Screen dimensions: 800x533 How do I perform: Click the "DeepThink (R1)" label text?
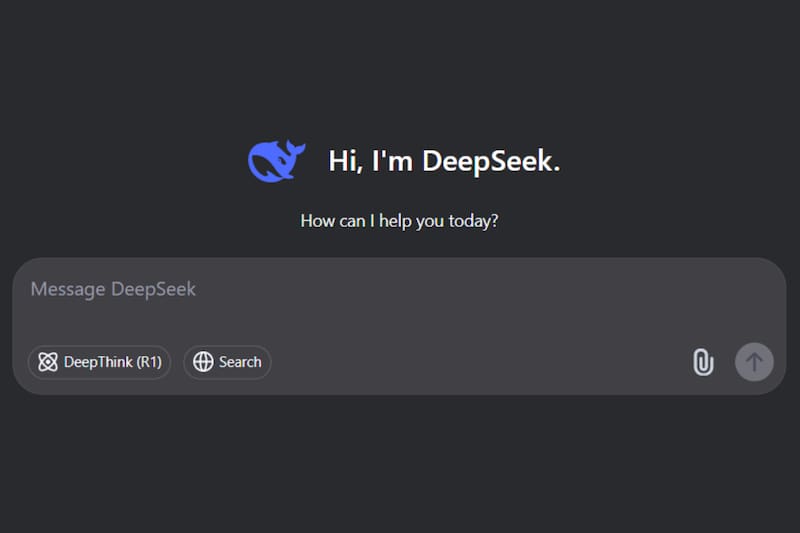pos(112,362)
